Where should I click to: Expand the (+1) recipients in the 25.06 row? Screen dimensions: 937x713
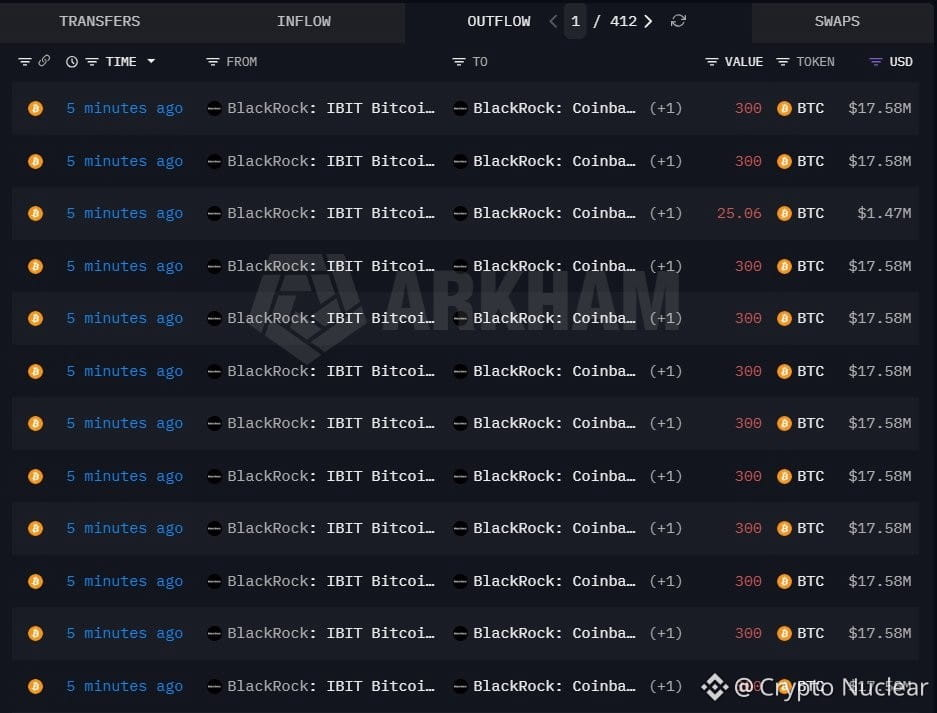click(x=666, y=213)
